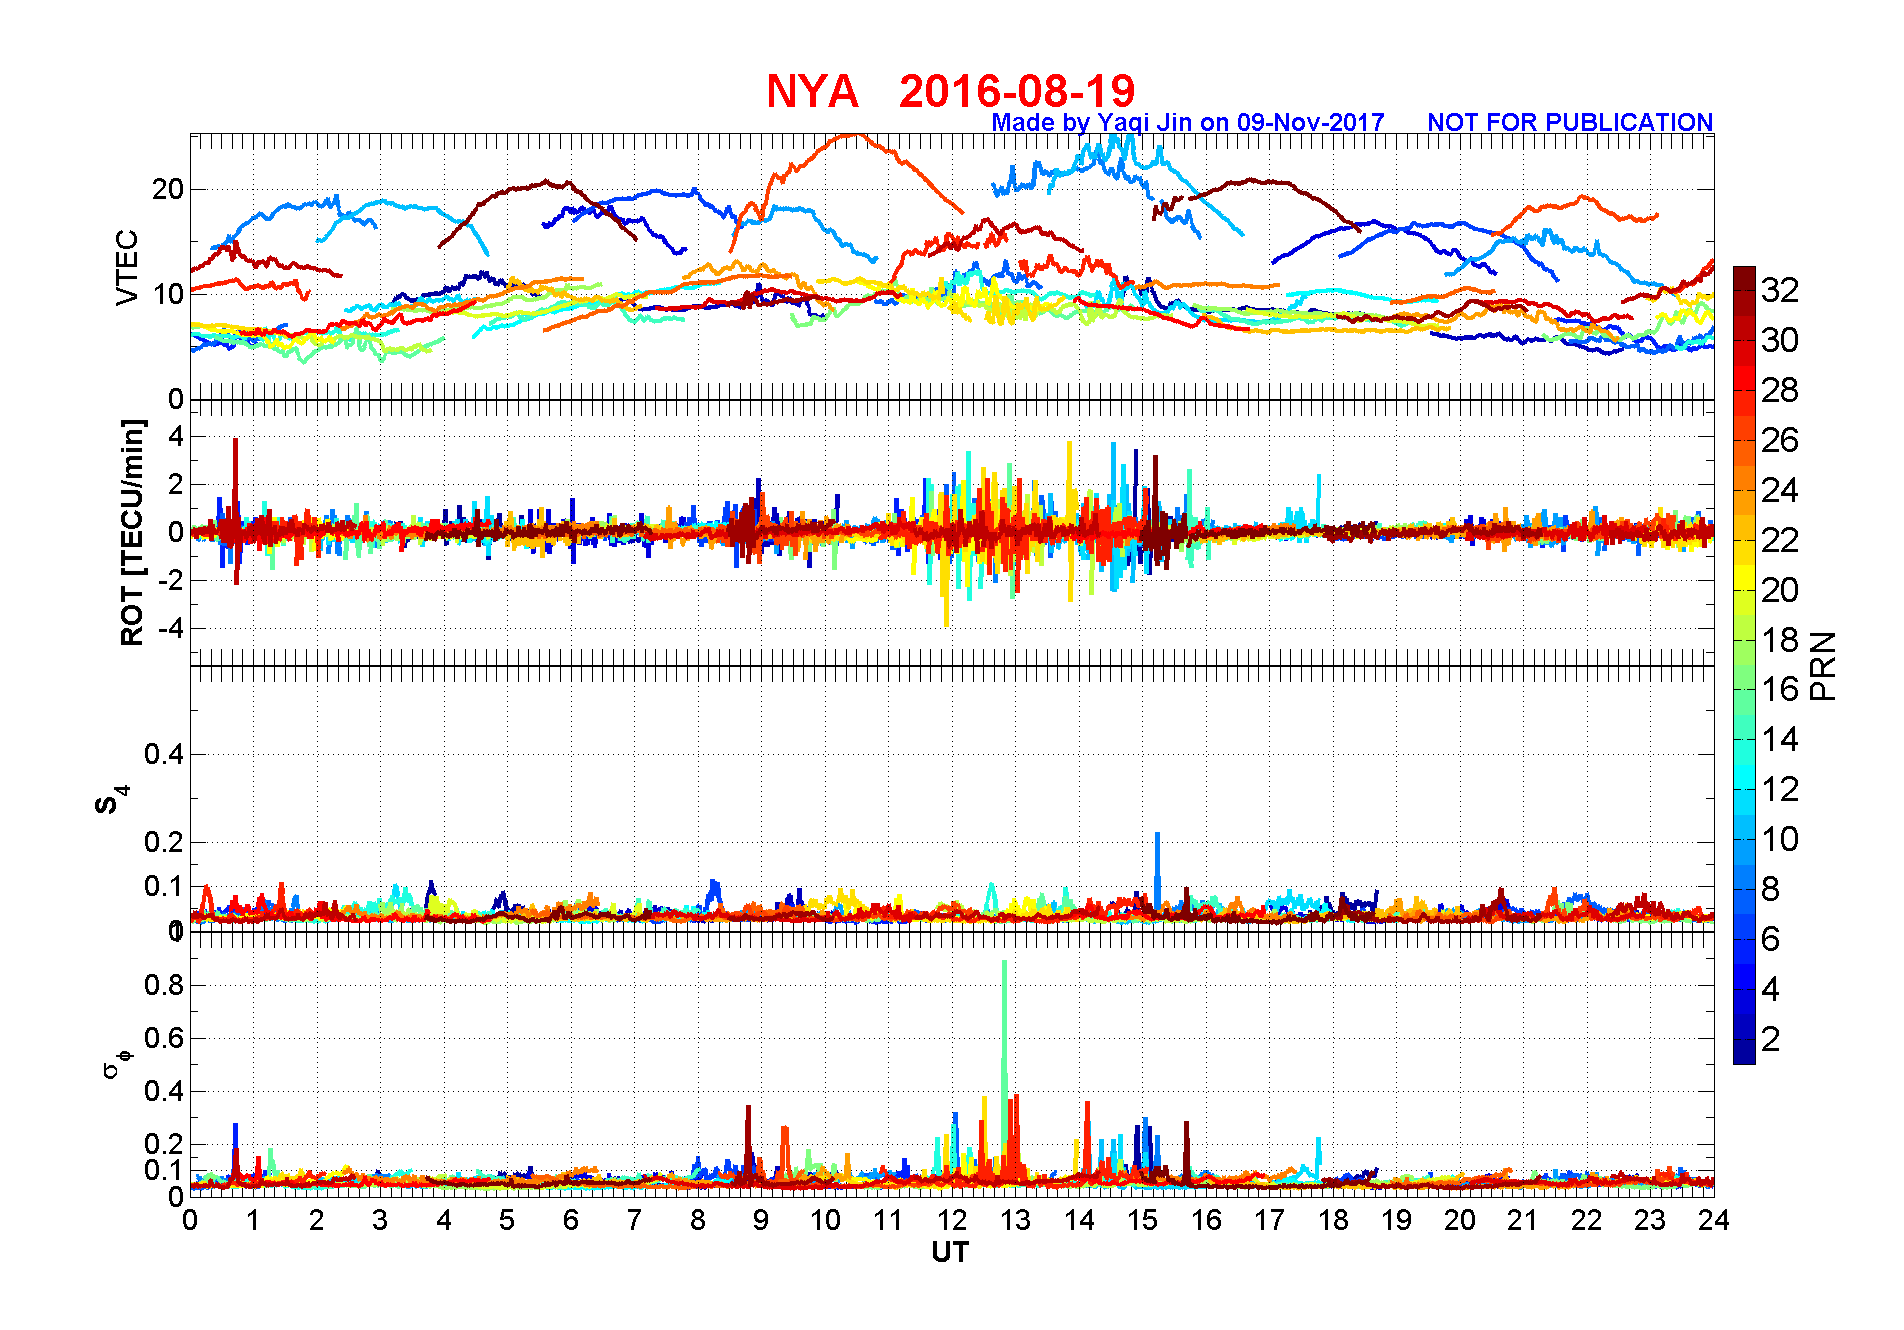
Task: Click colorbar tick label "32"
Action: tap(1780, 290)
